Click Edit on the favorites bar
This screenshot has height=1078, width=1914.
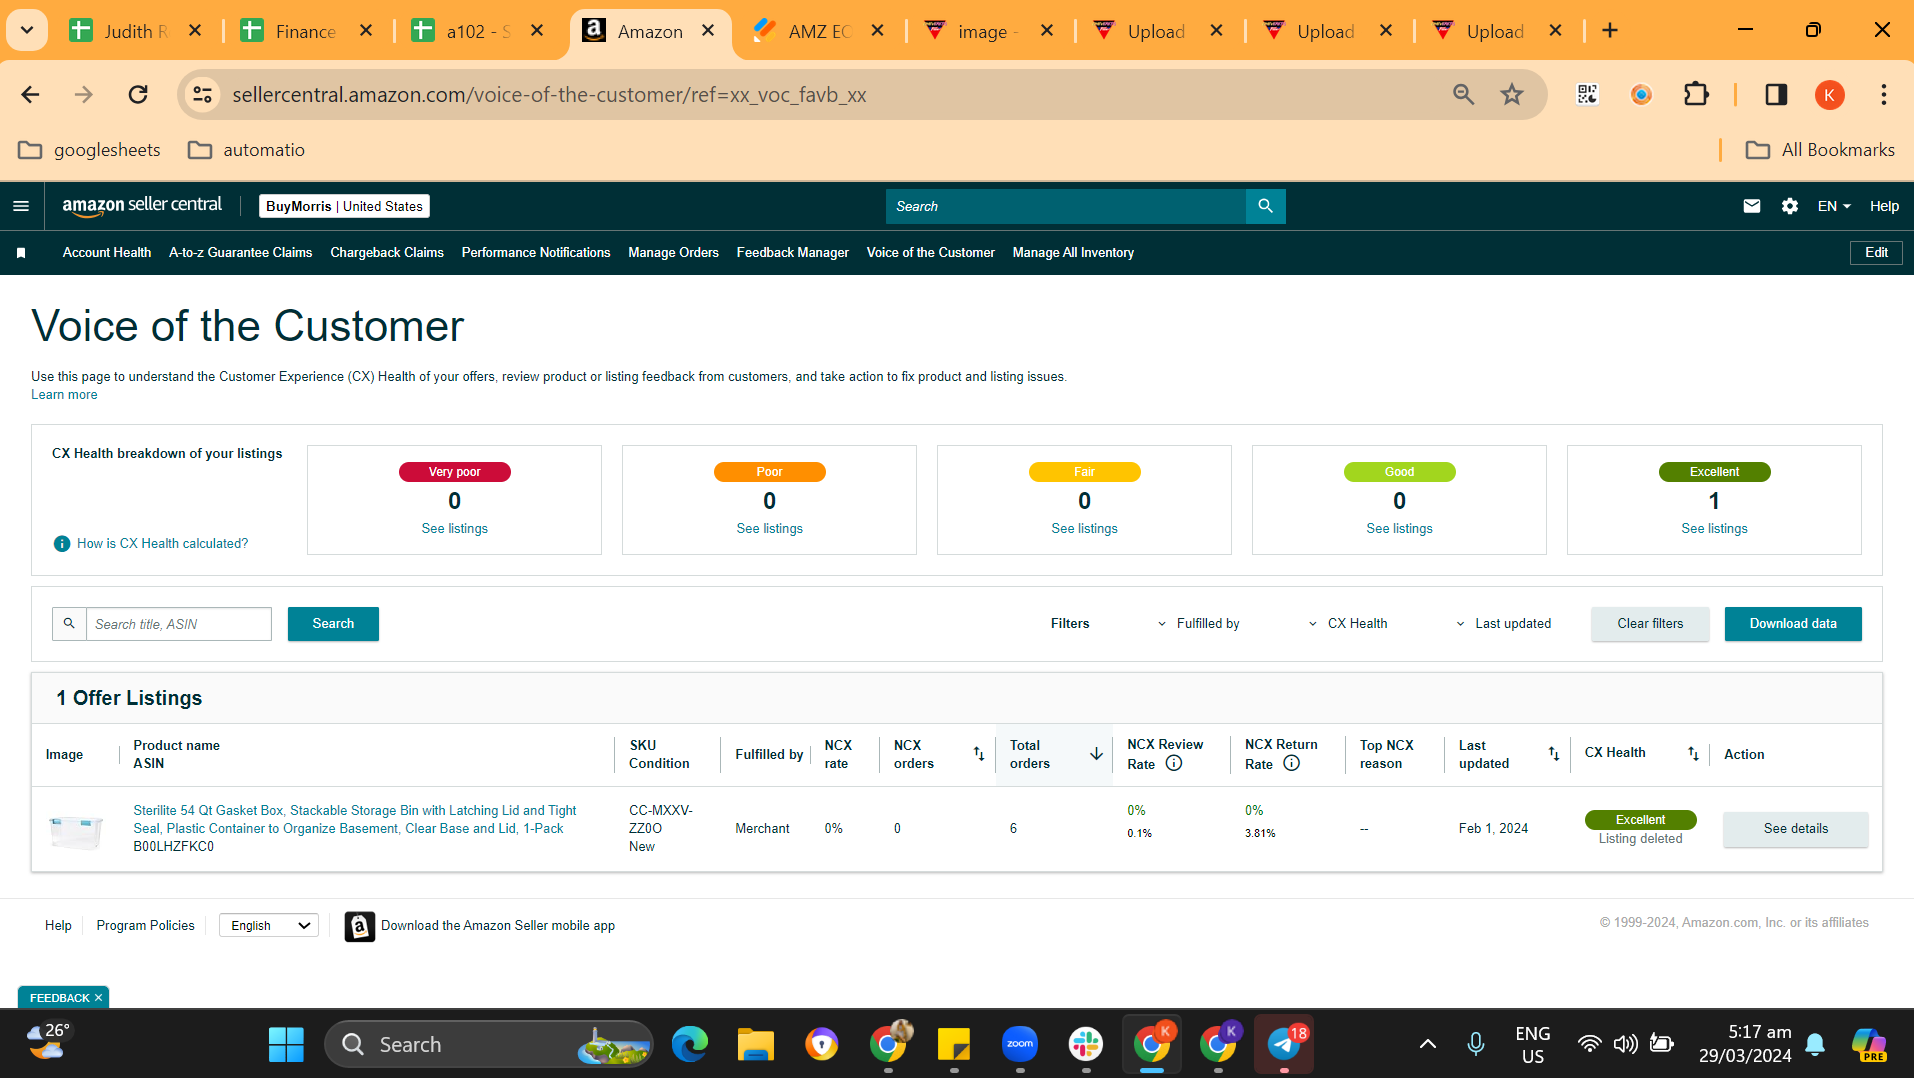(1876, 253)
